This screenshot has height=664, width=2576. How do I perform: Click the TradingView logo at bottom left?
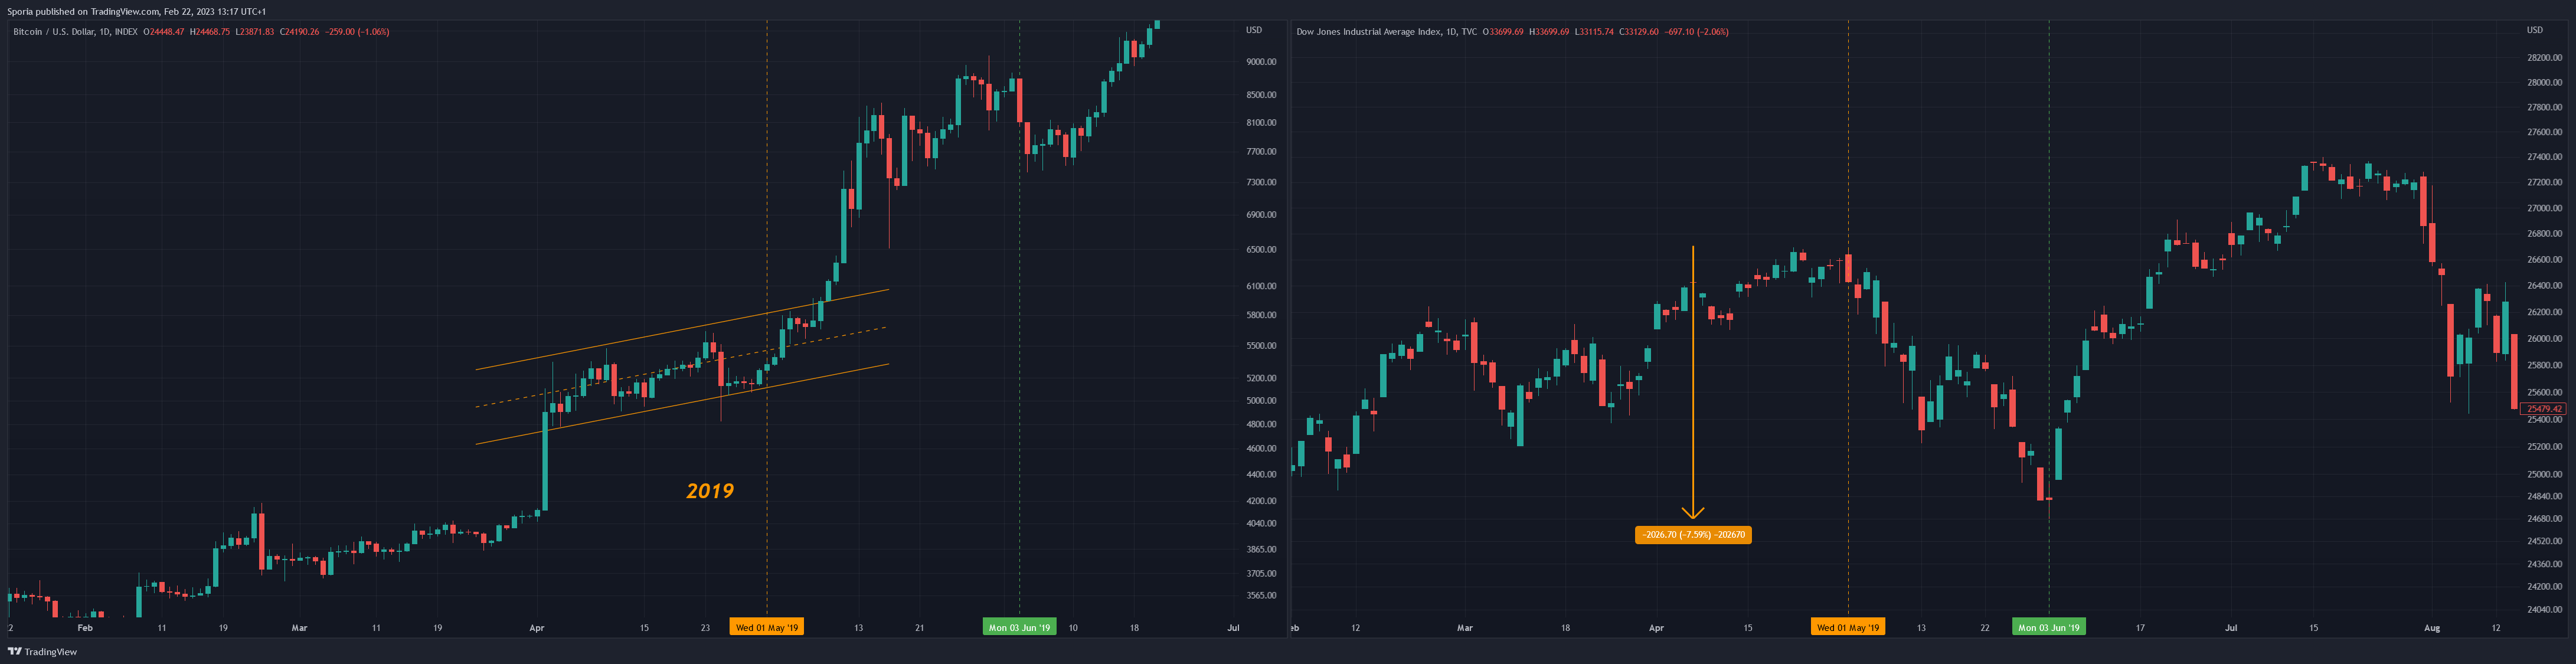click(x=42, y=652)
